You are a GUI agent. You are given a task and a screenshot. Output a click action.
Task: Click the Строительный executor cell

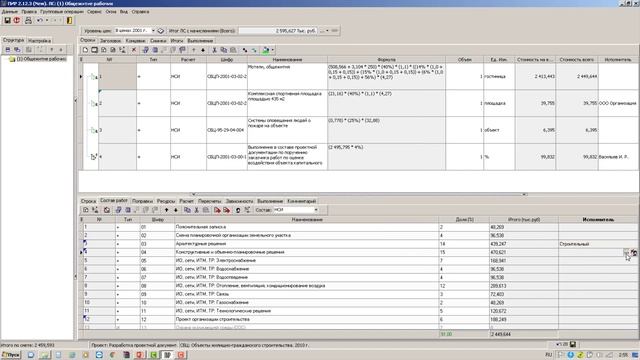[x=598, y=244]
